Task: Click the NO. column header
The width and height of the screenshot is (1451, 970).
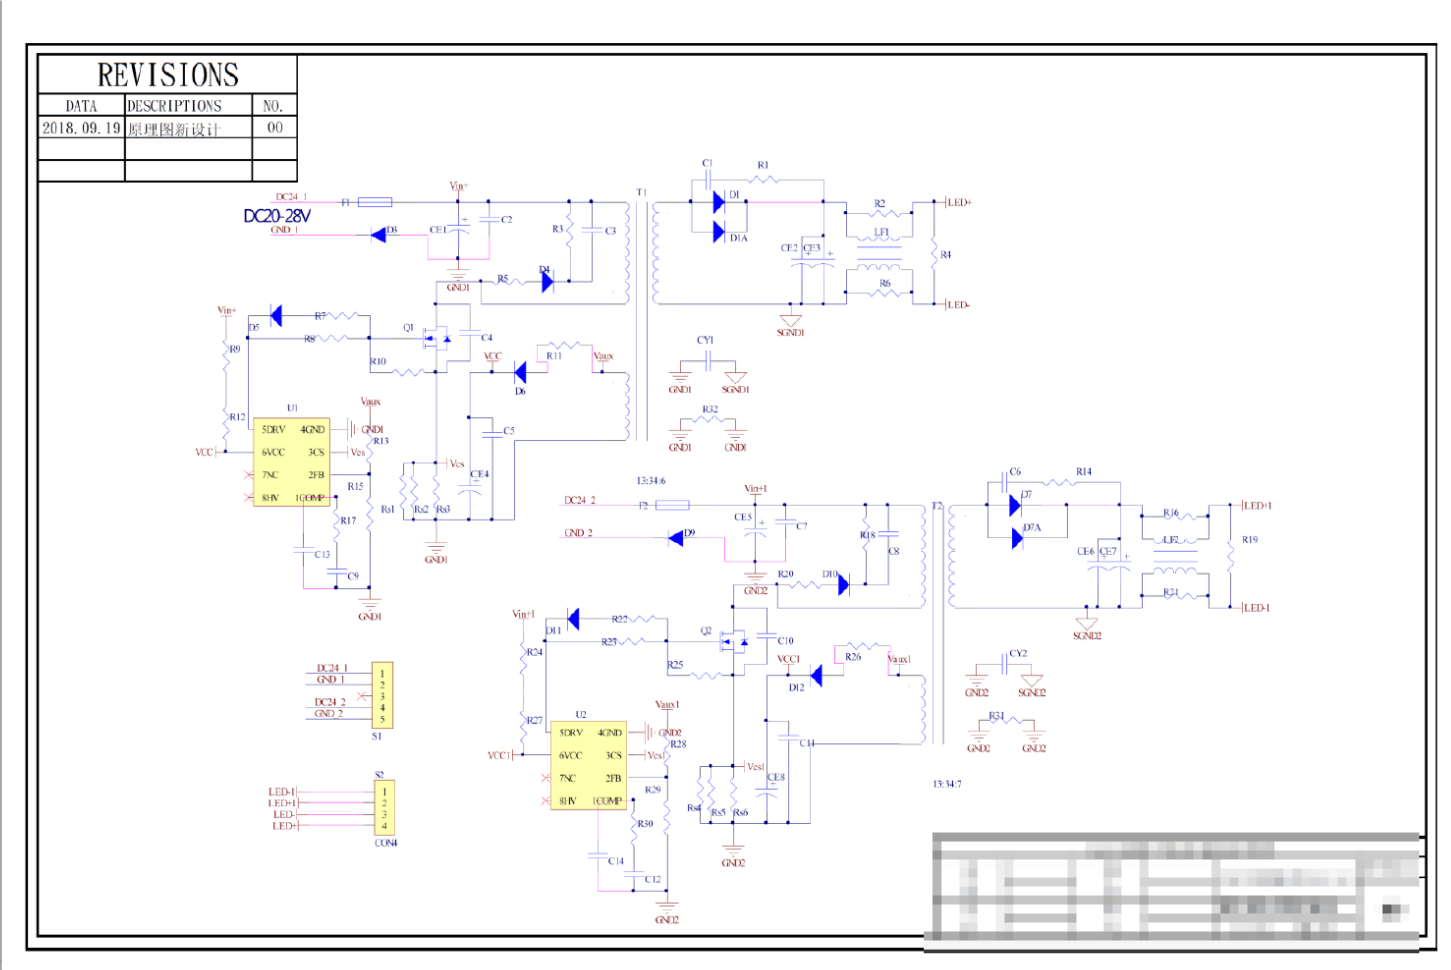Action: coord(273,105)
